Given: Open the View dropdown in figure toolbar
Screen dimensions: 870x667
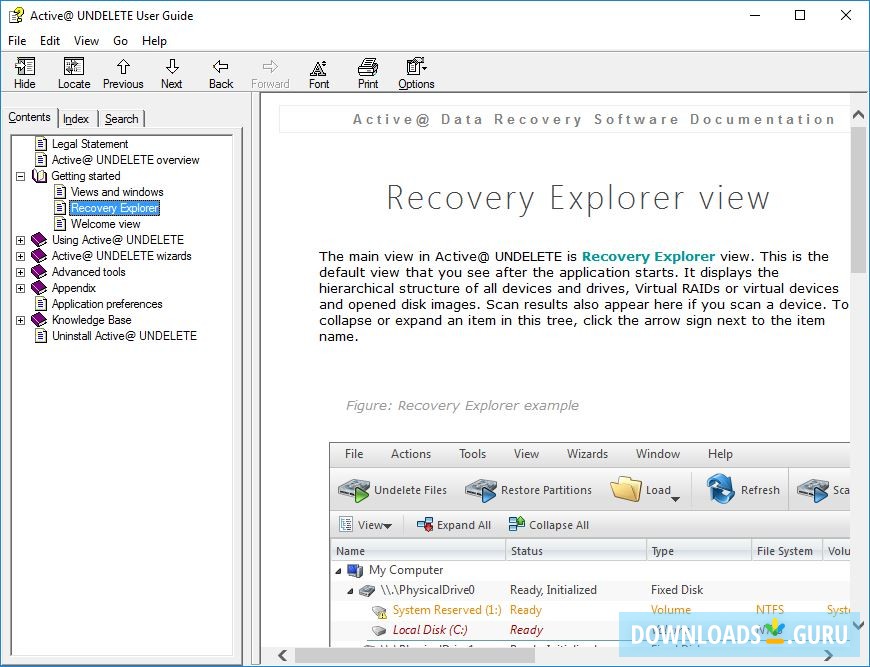Looking at the screenshot, I should (367, 524).
